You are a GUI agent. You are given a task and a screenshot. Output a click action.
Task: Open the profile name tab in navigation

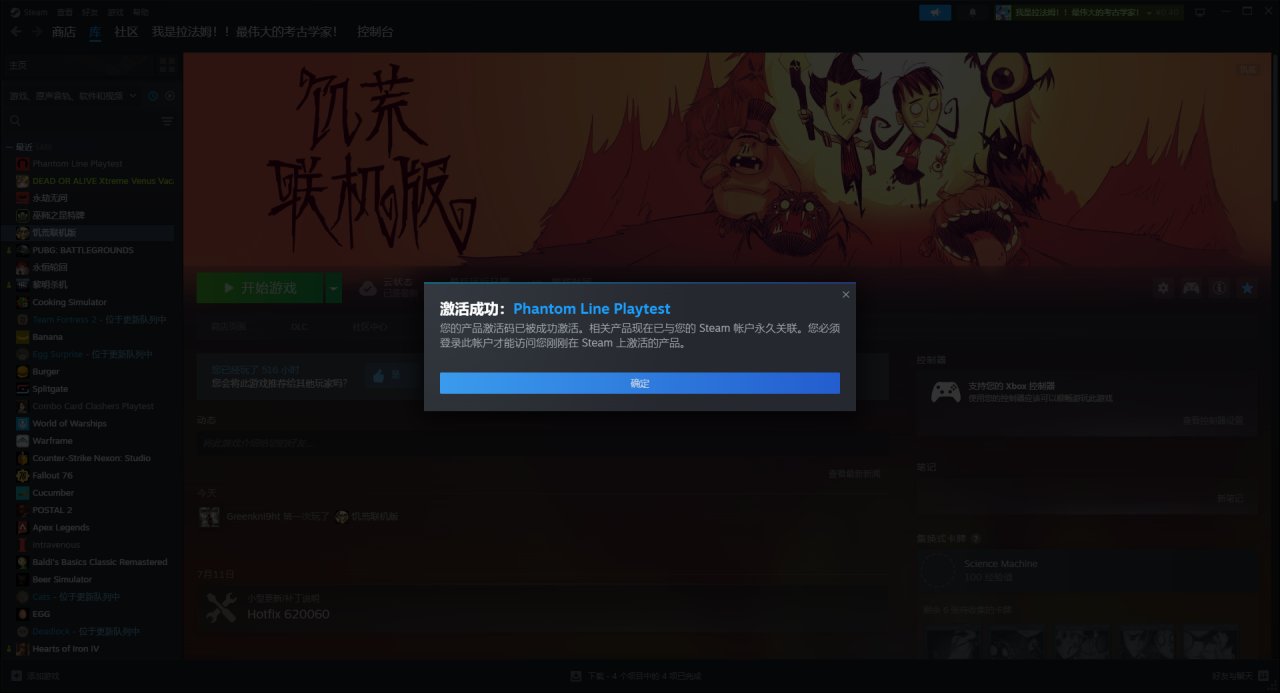point(245,32)
